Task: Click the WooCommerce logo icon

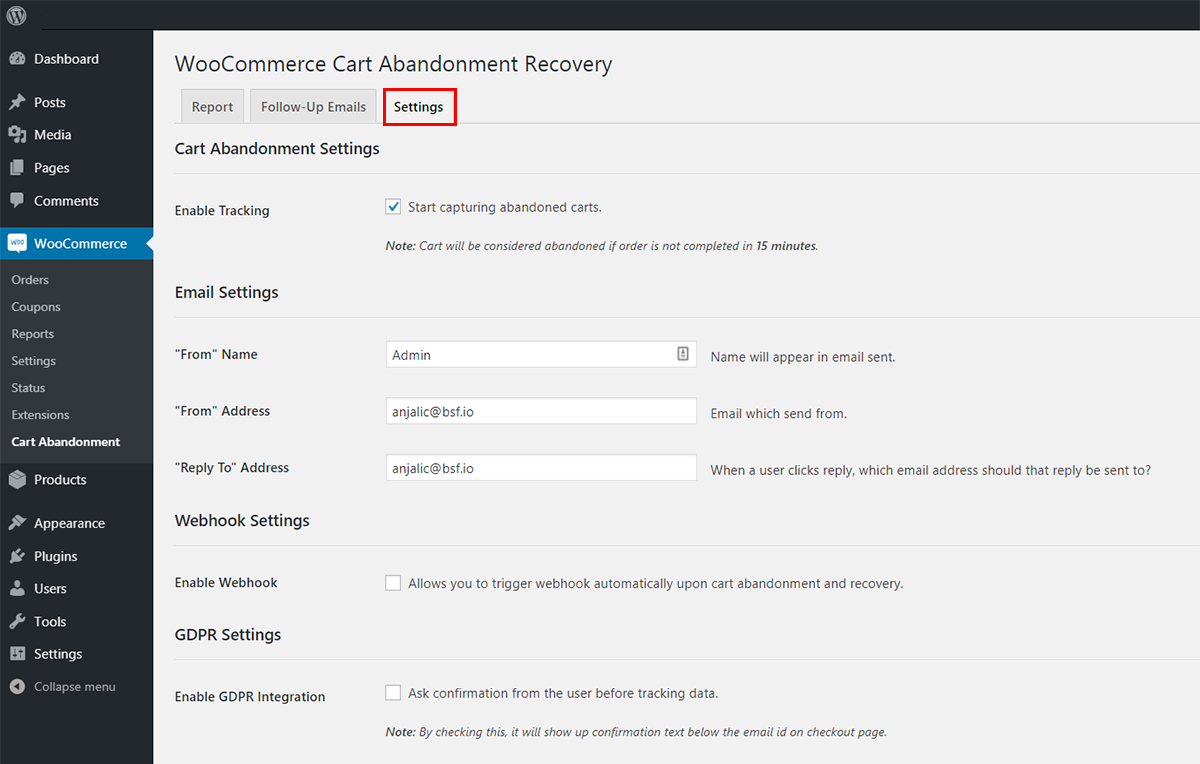Action: (x=17, y=243)
